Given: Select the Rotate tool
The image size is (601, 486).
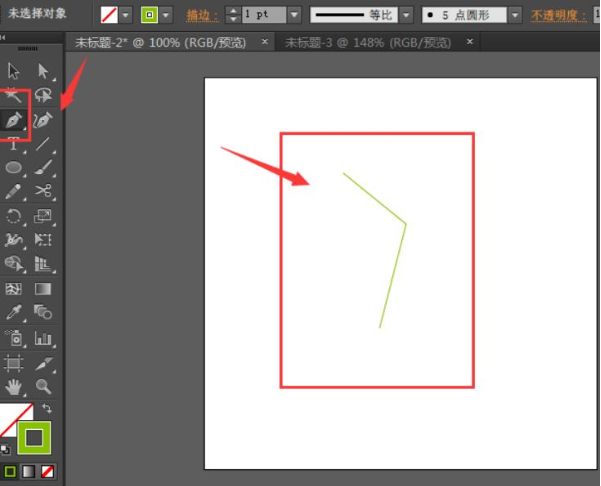Looking at the screenshot, I should pos(13,217).
